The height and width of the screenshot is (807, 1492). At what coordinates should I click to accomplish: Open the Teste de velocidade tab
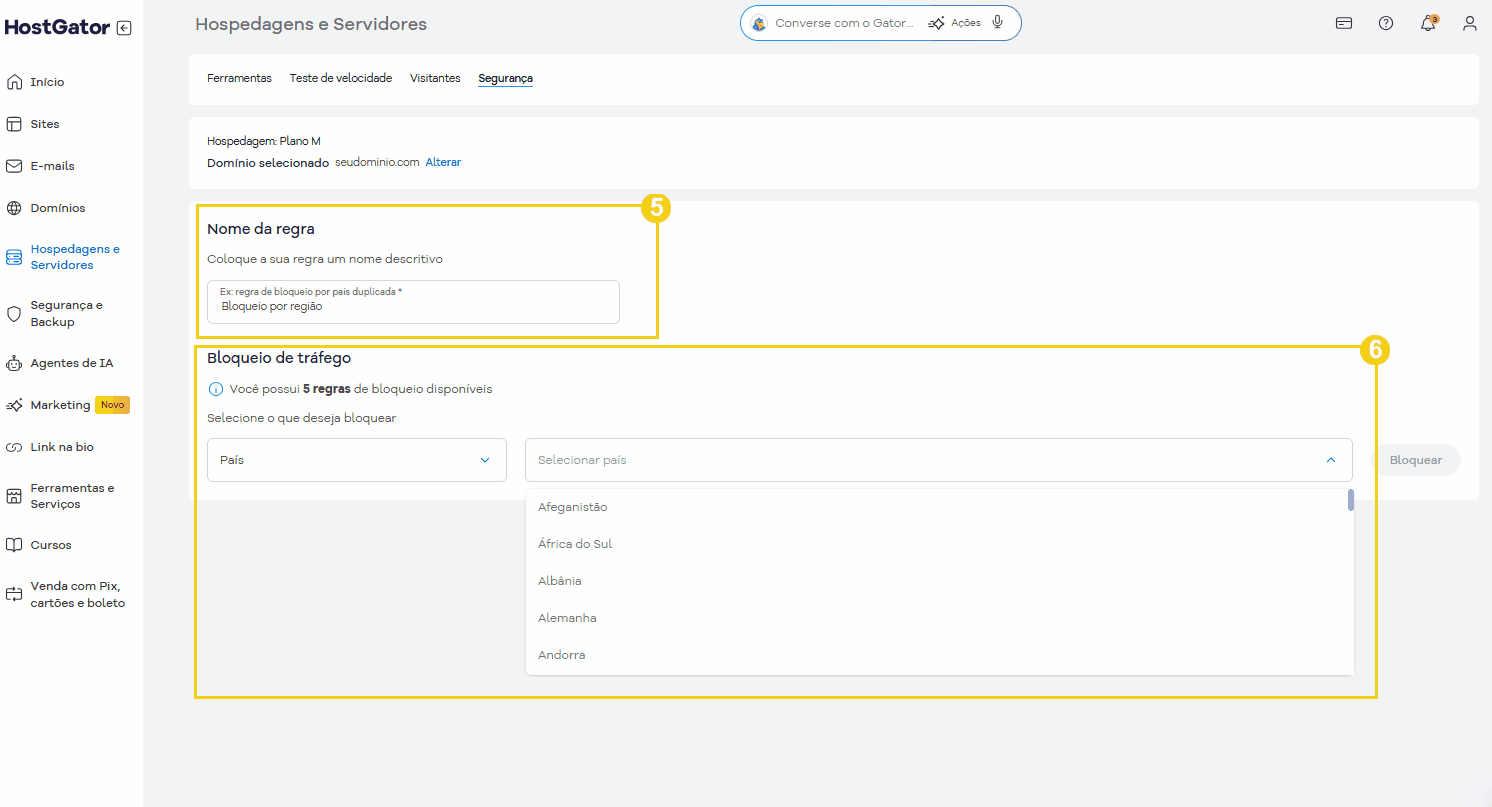pyautogui.click(x=340, y=77)
